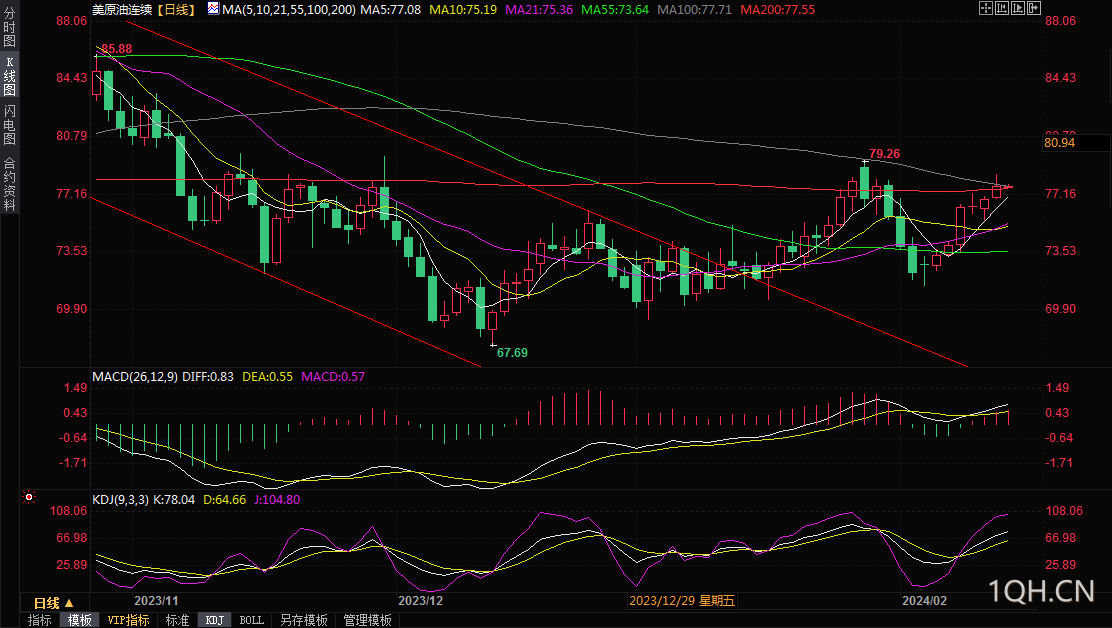Click the MA indicator chart icon
Viewport: 1112px width, 628px height.
tap(213, 9)
